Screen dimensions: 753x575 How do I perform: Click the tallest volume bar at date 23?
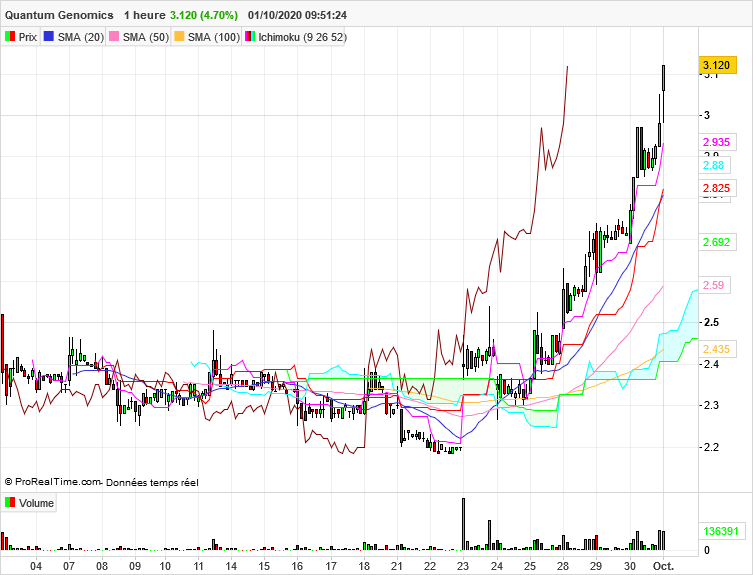point(463,524)
